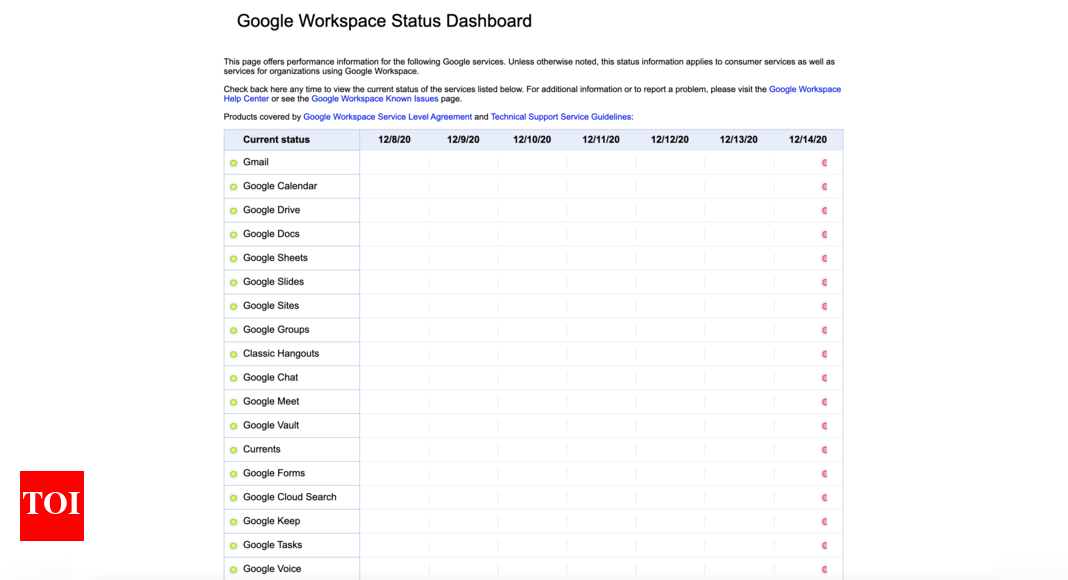Click the Gmail service name
Viewport: 1068px width, 580px height.
255,162
